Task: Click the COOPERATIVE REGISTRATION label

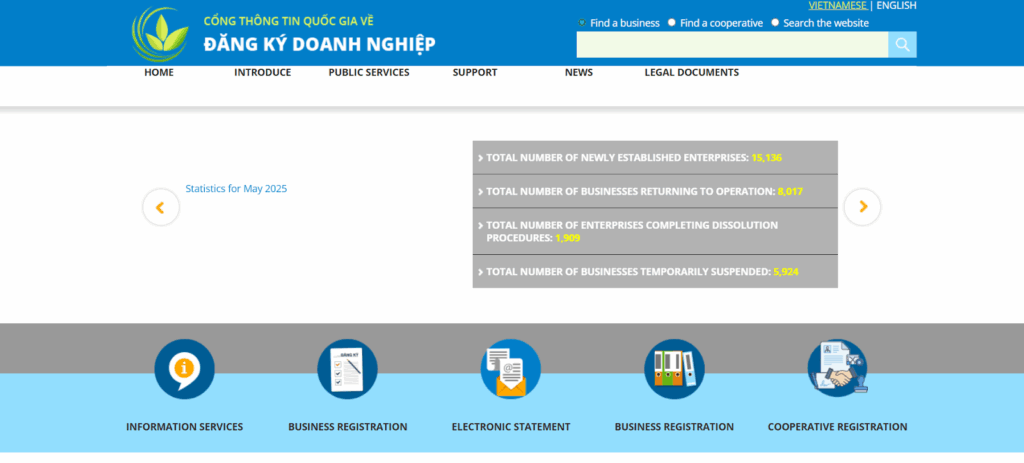Action: [837, 427]
